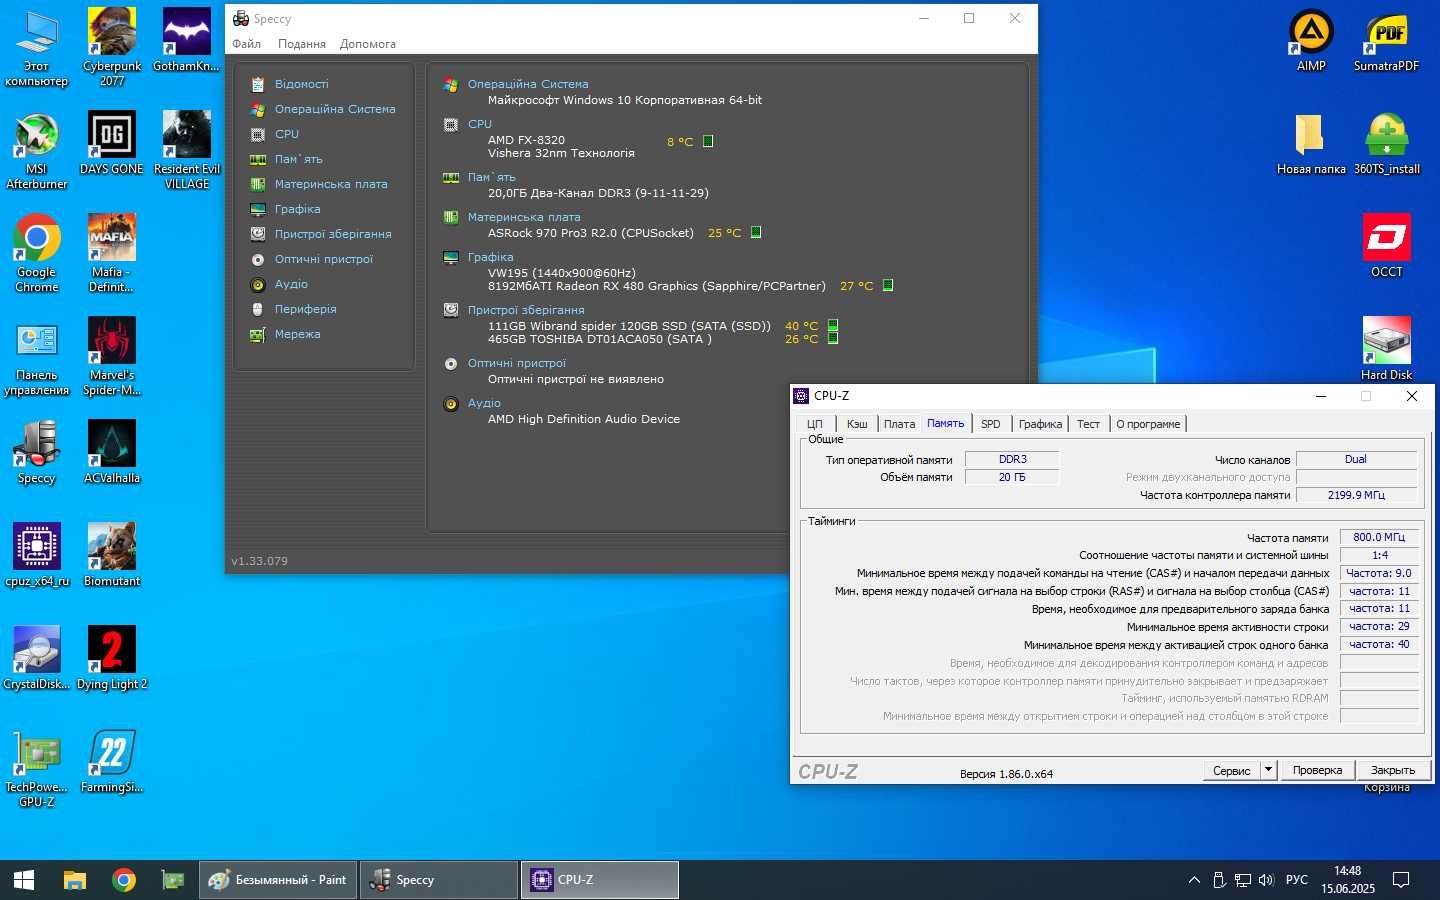Screen dimensions: 1440x900
Task: Switch to Безымянный - Paint taskbar window
Action: (278, 880)
